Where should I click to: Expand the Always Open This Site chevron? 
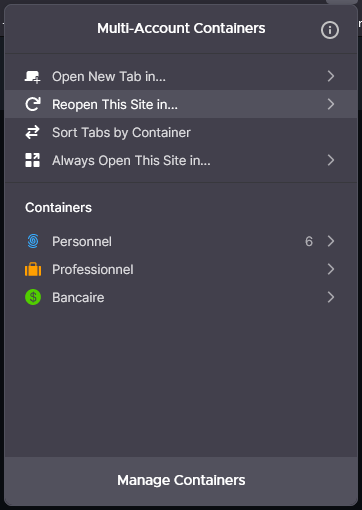[331, 160]
